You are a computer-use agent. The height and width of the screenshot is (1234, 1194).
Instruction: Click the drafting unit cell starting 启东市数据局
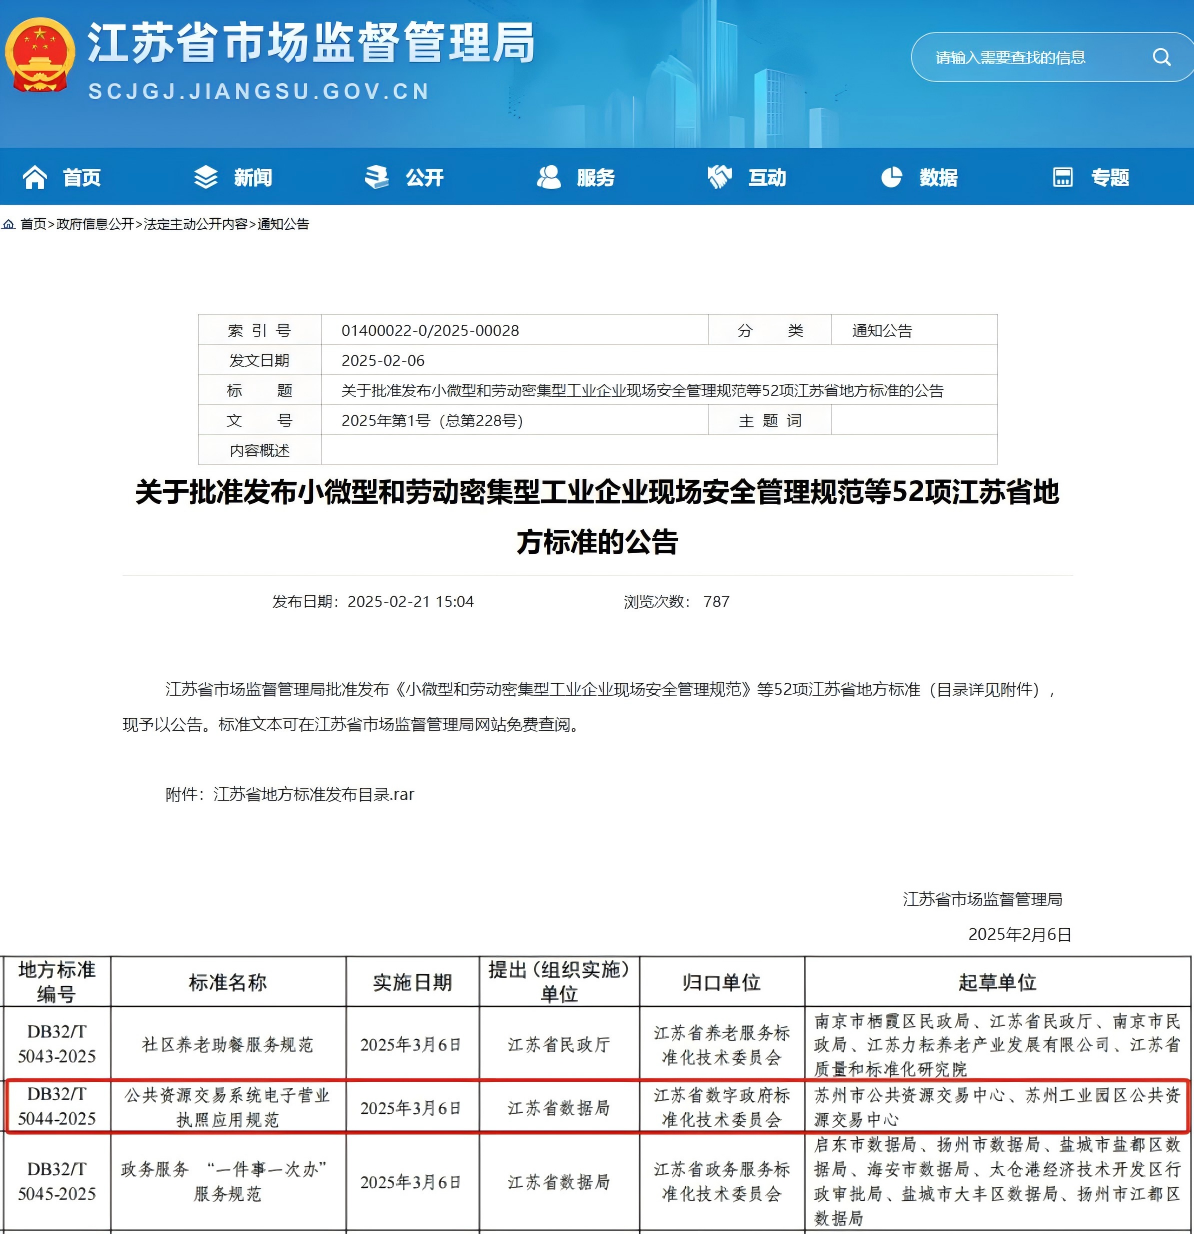coord(998,1182)
